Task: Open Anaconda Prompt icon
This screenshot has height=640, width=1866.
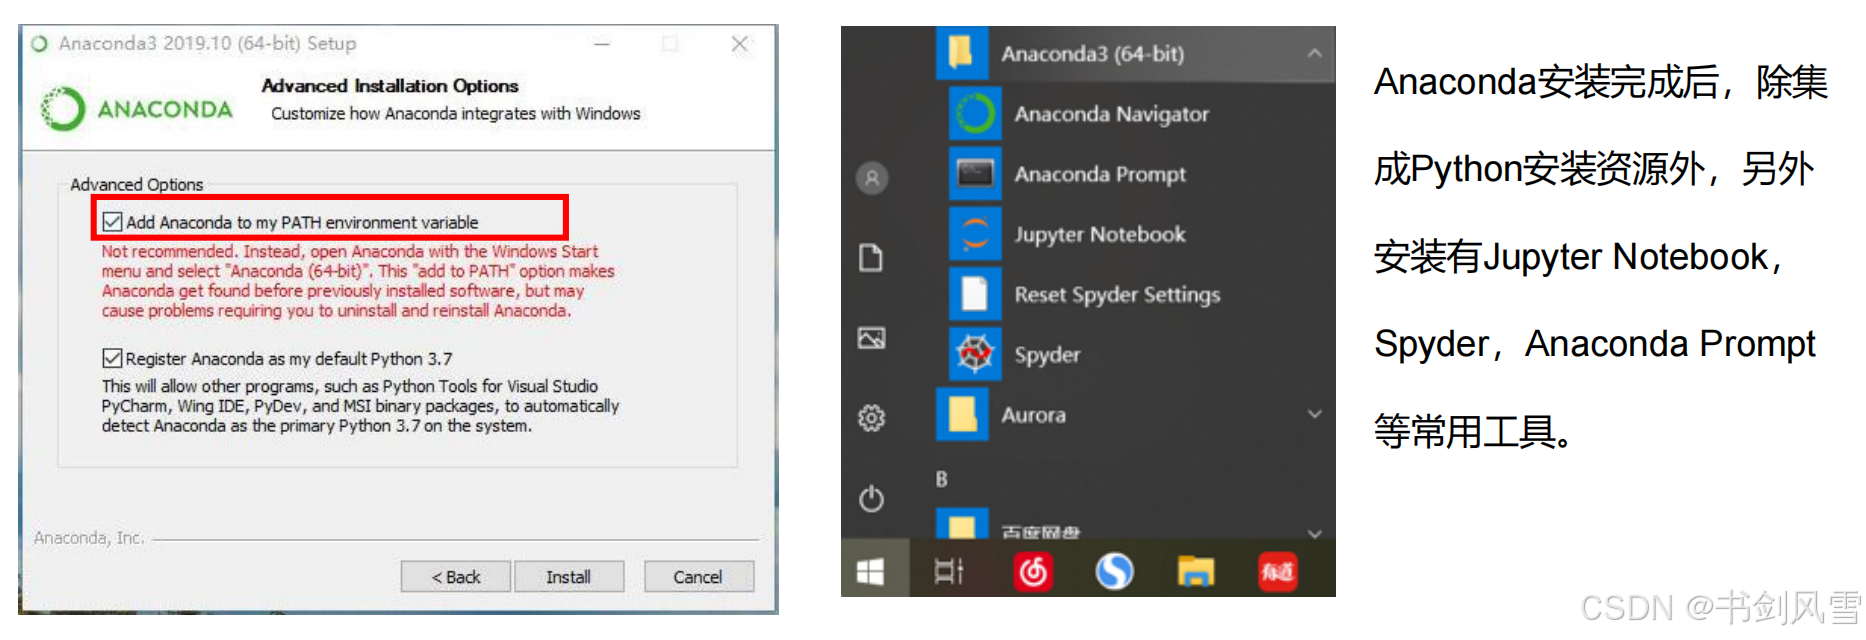Action: 975,174
